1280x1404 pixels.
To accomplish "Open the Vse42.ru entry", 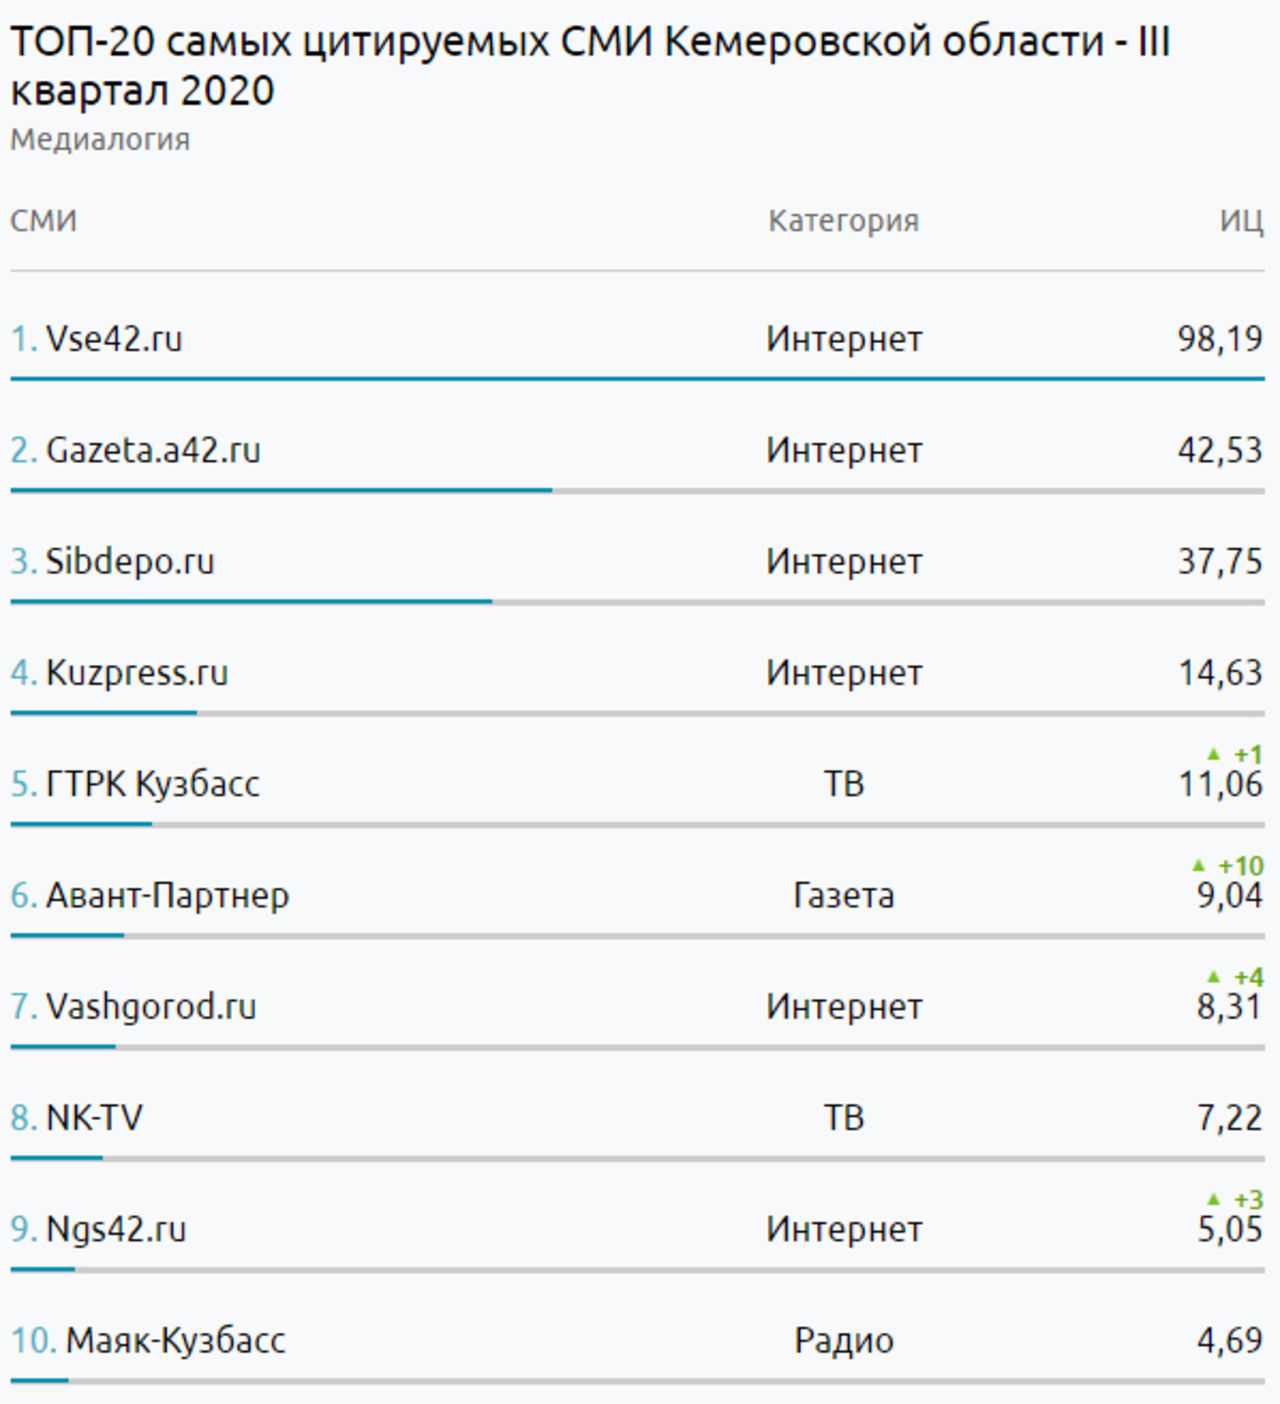I will click(114, 339).
